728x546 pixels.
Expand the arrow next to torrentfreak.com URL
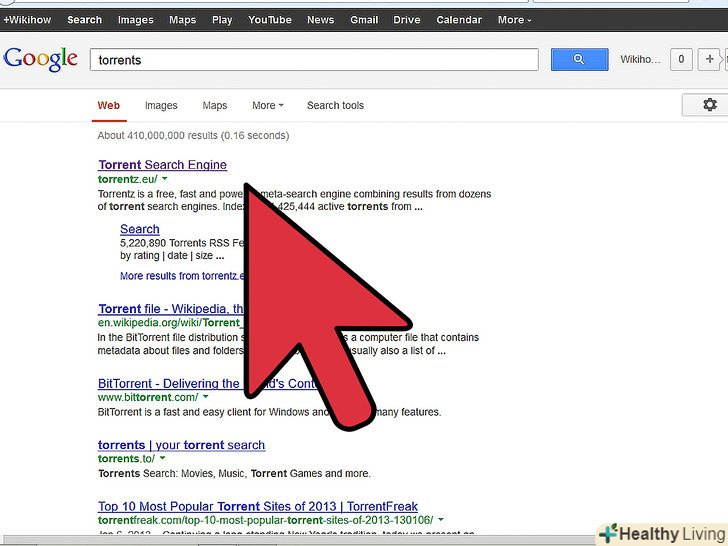(x=441, y=520)
